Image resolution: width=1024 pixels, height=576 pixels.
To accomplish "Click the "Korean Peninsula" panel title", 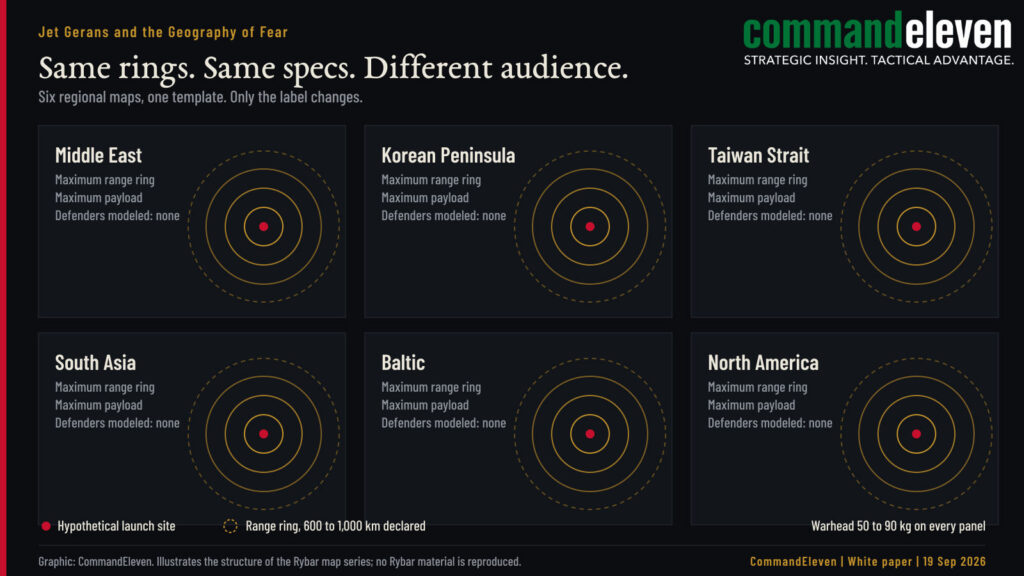I will pos(448,155).
